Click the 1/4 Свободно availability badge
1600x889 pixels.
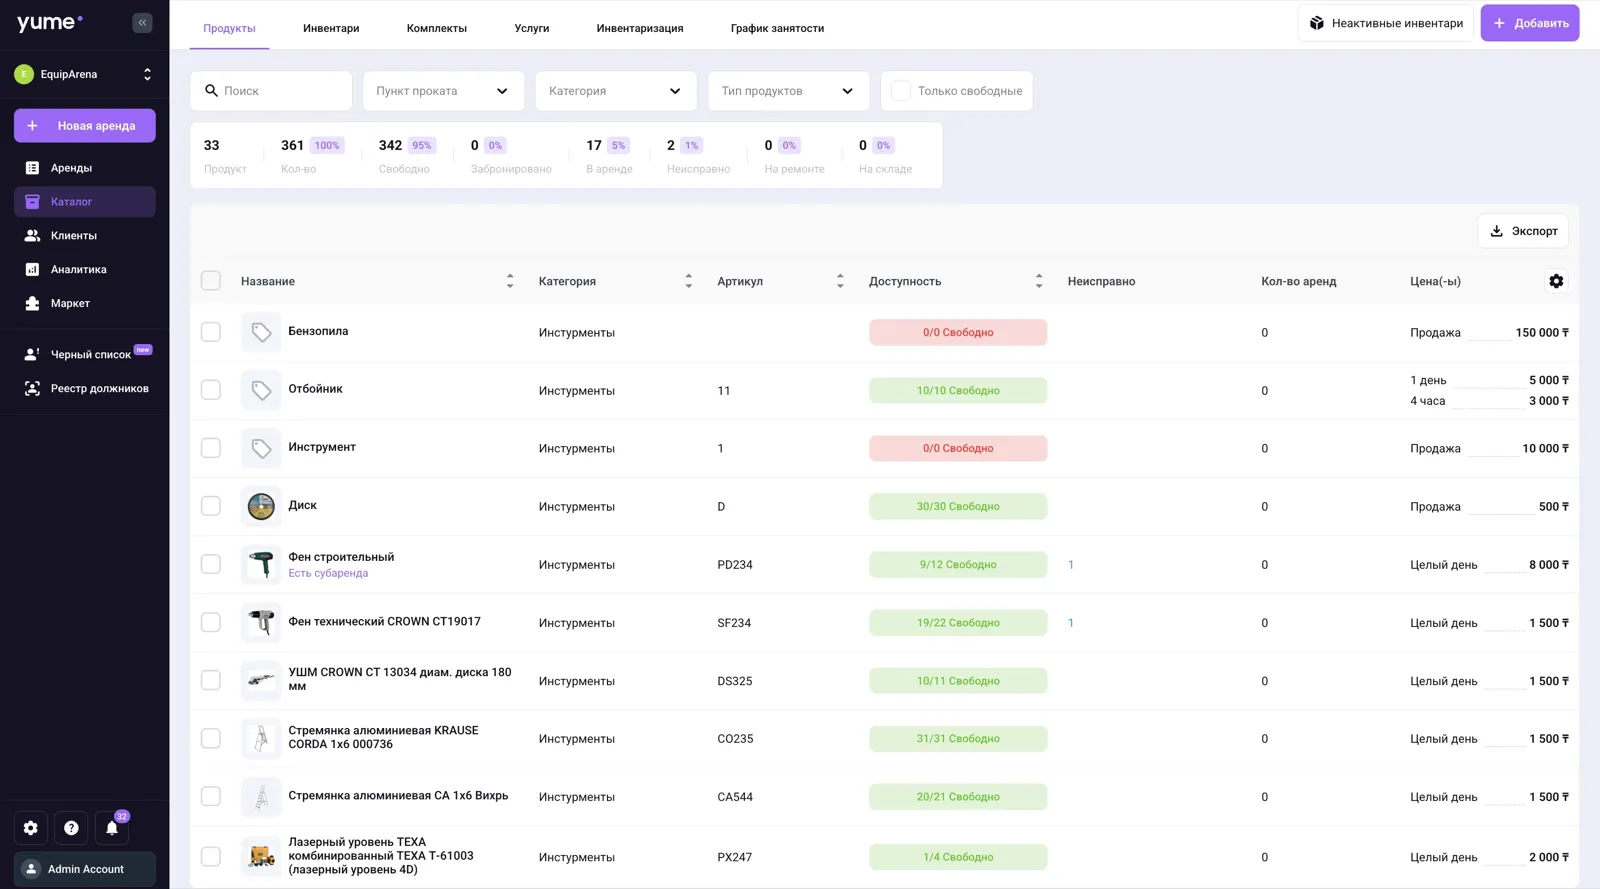[x=958, y=857]
